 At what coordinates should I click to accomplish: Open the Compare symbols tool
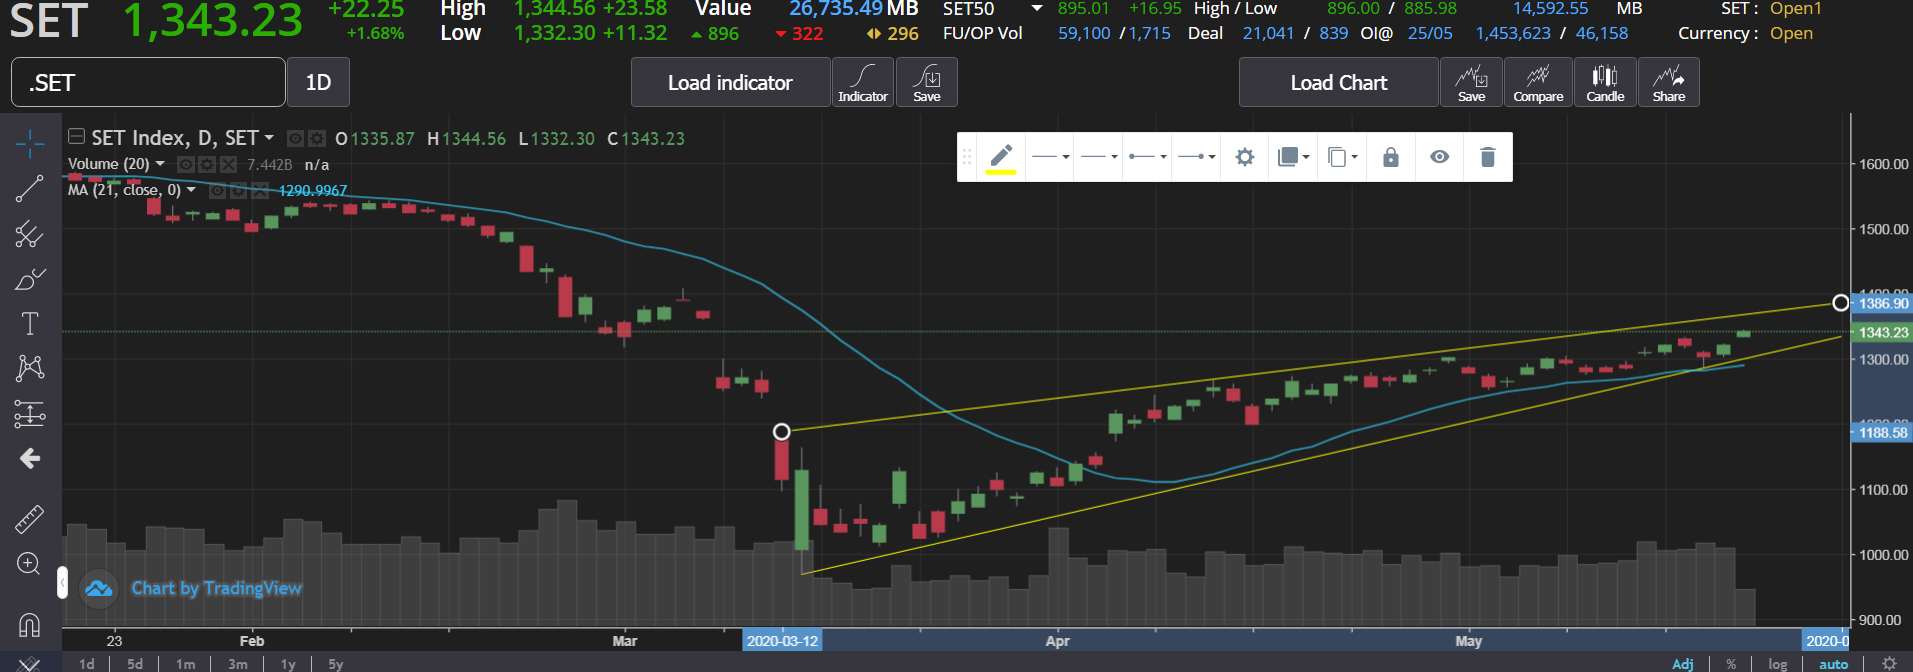coord(1538,82)
